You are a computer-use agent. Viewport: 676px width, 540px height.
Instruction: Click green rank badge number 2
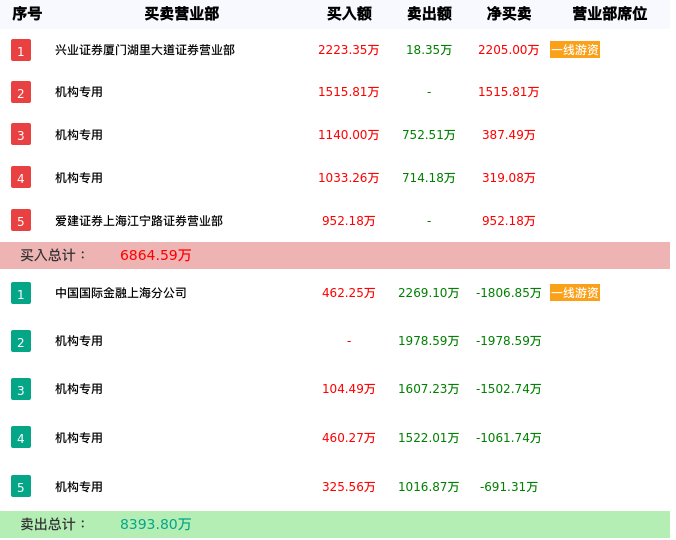(x=21, y=341)
